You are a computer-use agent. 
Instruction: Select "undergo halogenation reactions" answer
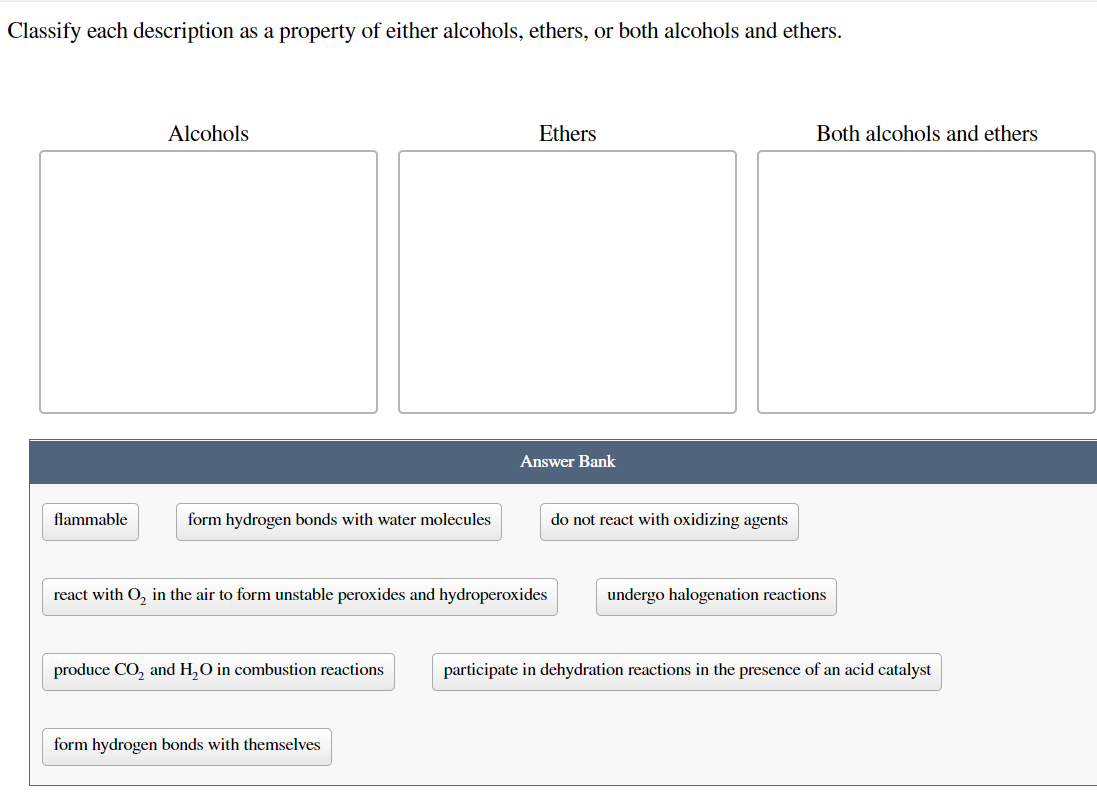716,596
